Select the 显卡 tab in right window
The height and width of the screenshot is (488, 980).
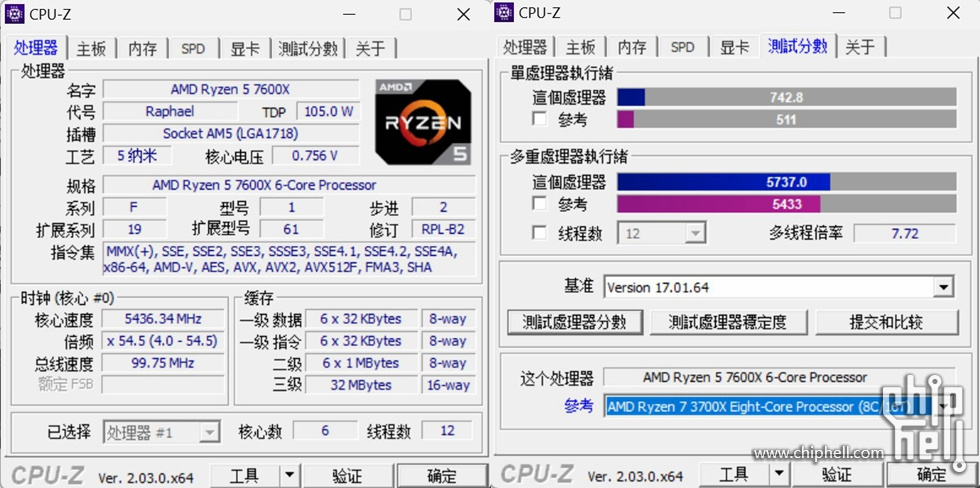[x=734, y=47]
